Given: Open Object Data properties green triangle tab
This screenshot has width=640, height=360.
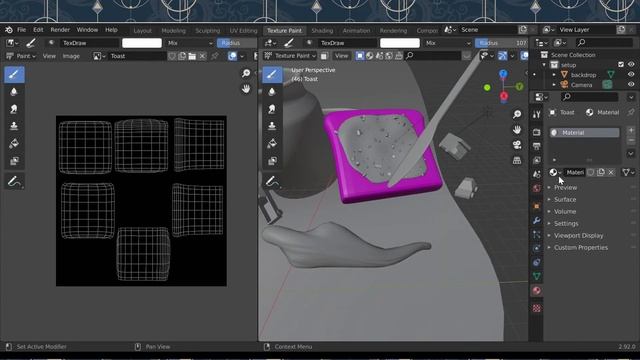Looking at the screenshot, I should (536, 276).
